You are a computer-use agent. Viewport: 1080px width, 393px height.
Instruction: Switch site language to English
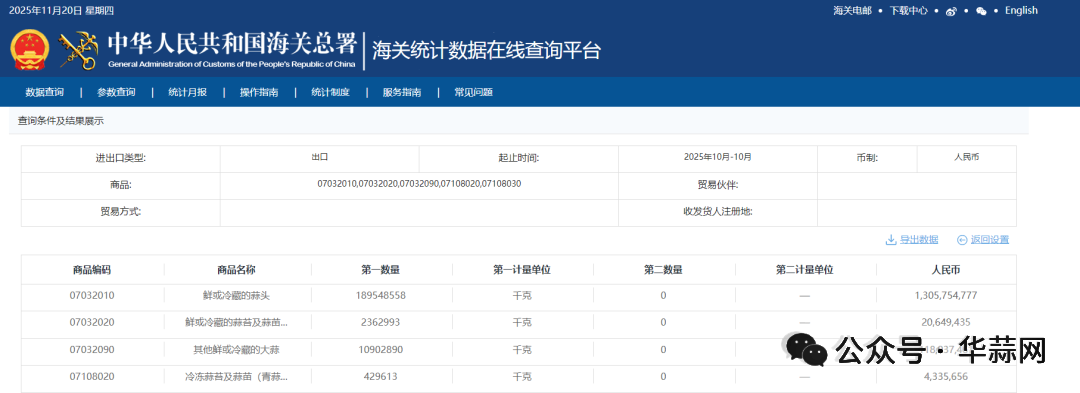pos(1021,10)
